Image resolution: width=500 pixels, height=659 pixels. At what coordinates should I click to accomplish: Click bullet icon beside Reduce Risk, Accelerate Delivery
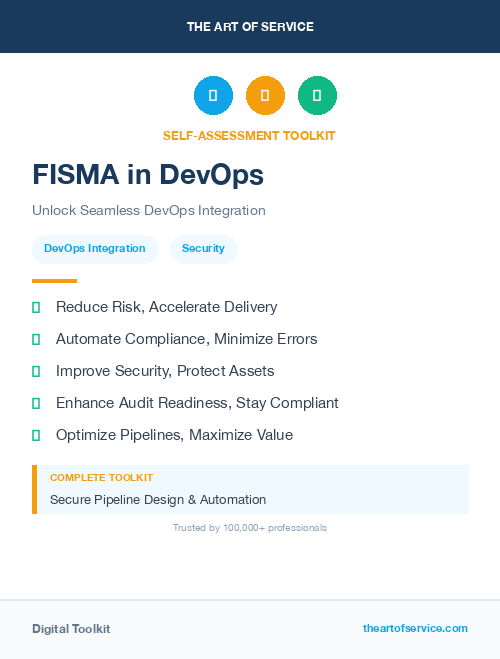tap(36, 307)
